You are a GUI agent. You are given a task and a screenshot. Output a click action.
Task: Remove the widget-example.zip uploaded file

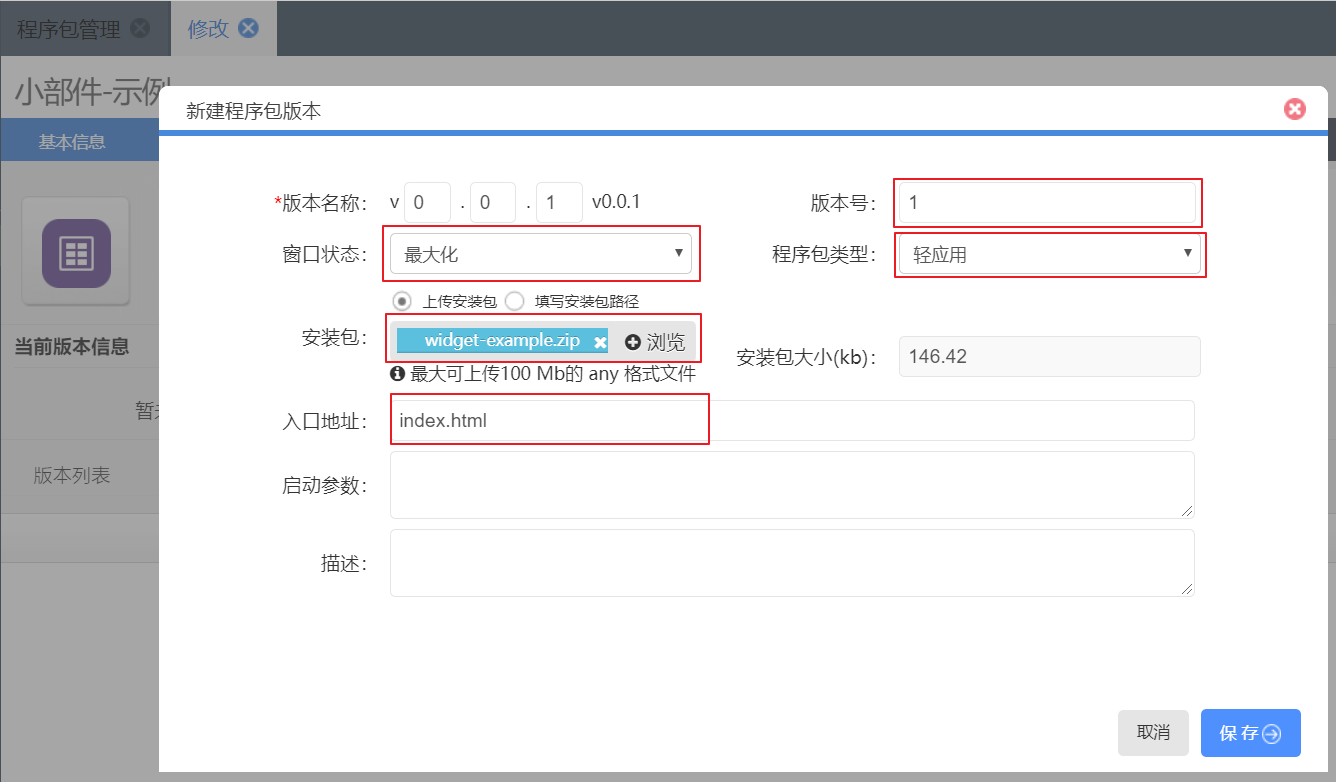600,342
